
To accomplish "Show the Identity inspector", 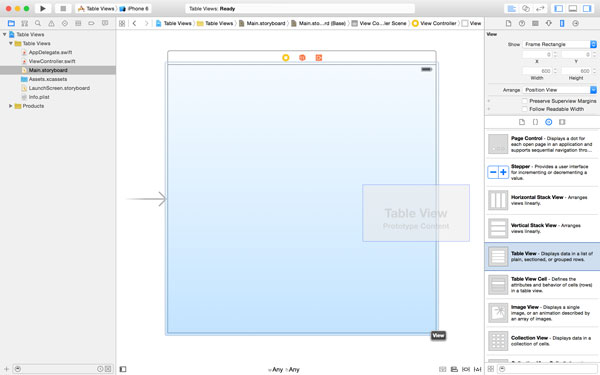I will 535,23.
